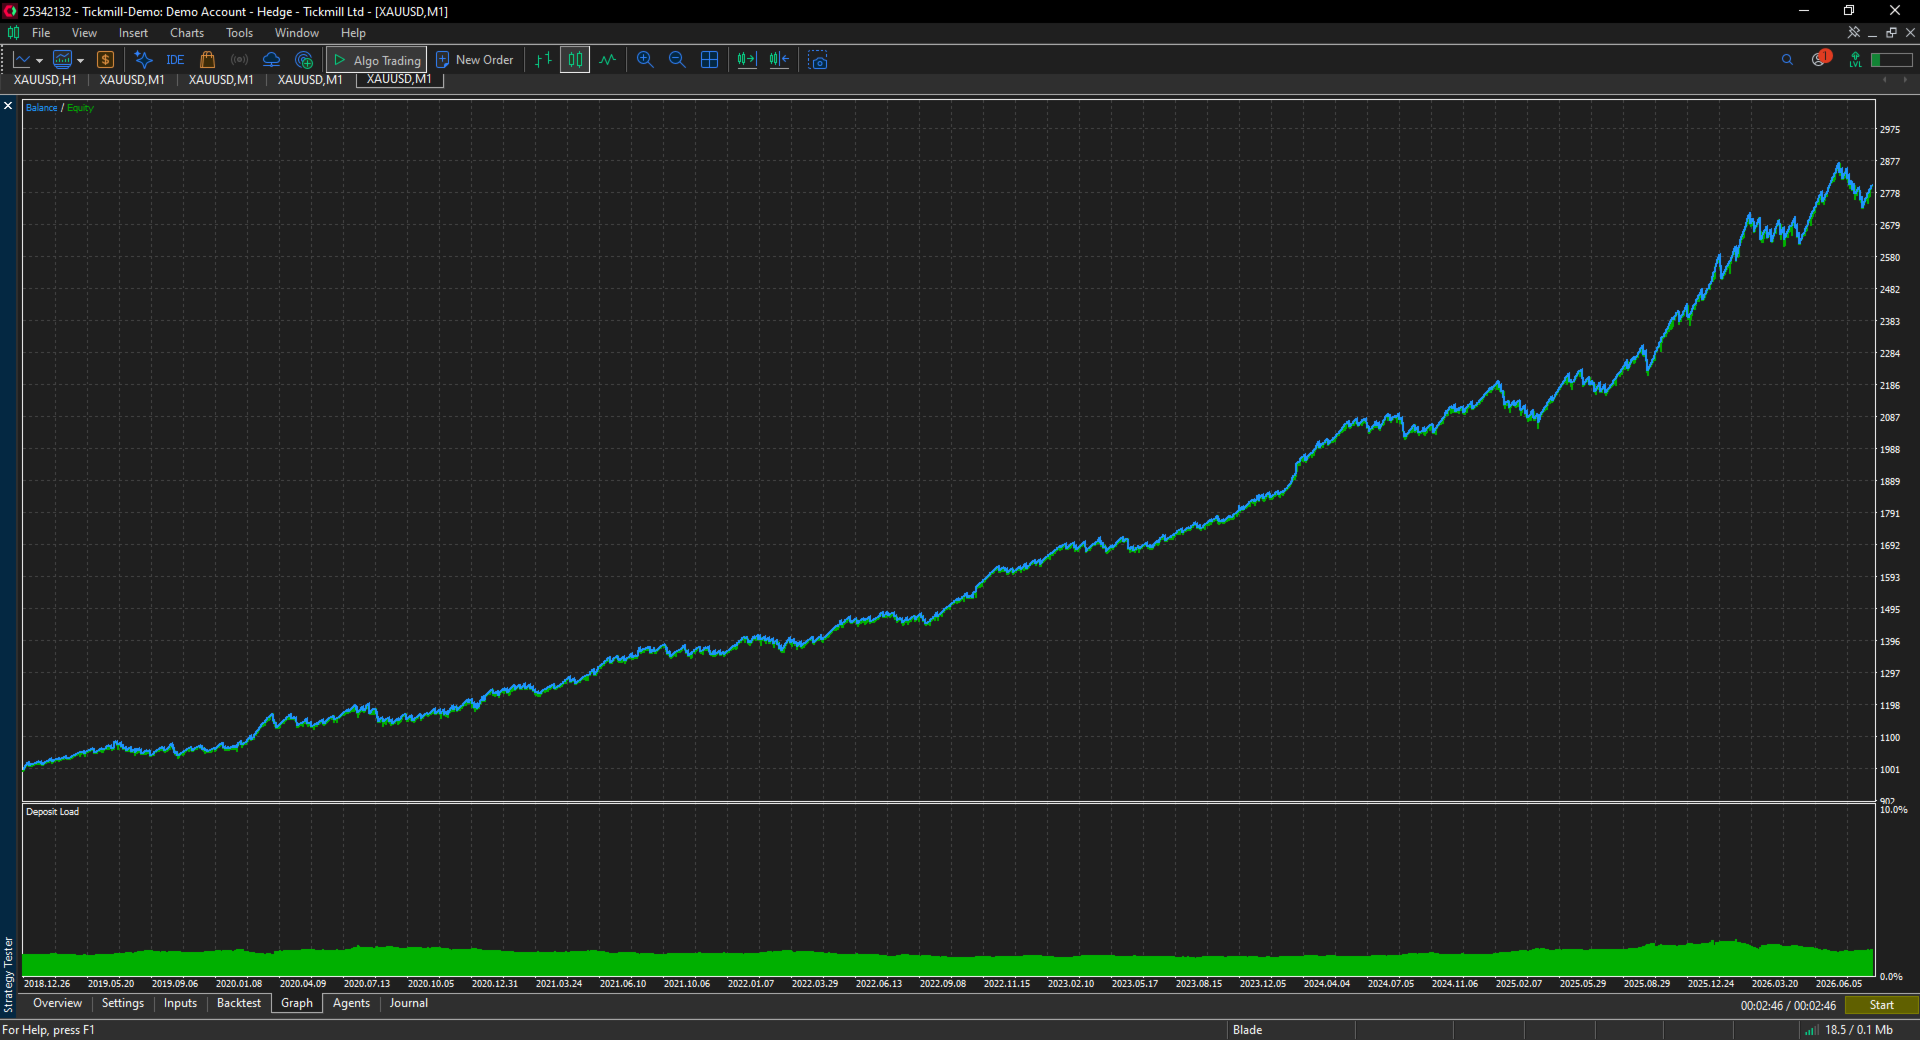This screenshot has height=1040, width=1920.
Task: Switch chart to line chart mode
Action: pyautogui.click(x=607, y=60)
